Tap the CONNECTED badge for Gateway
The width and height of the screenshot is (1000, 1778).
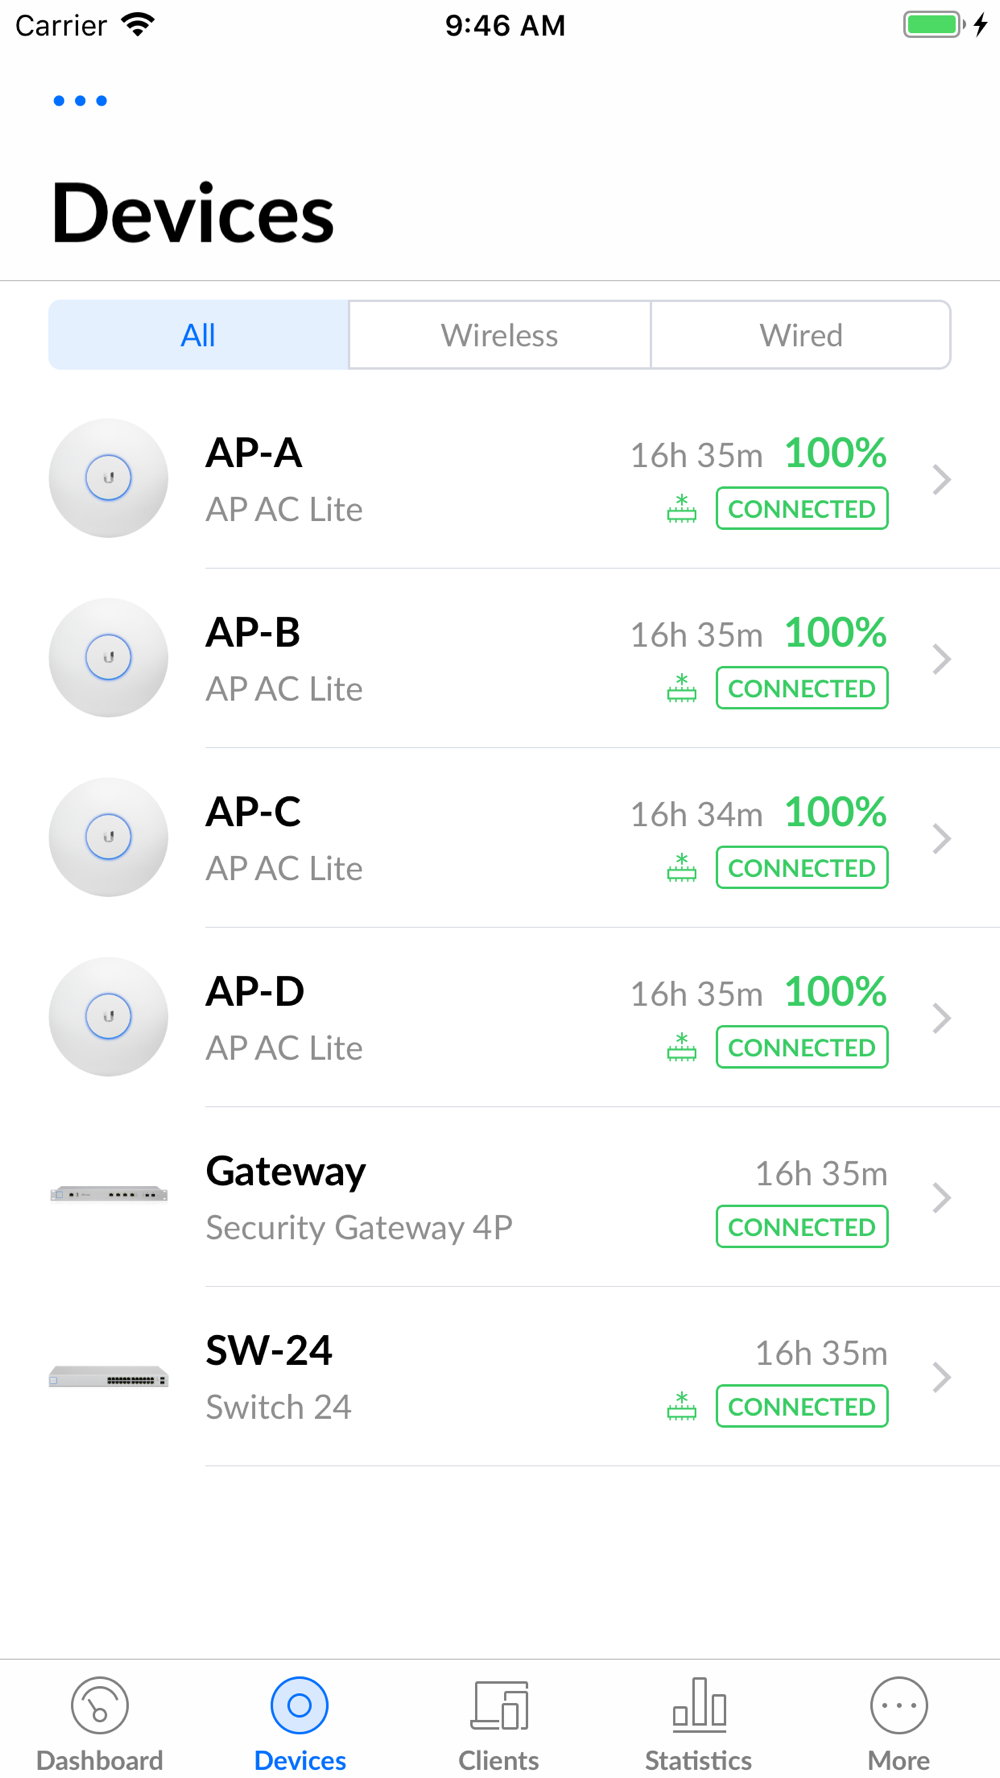[x=802, y=1227]
